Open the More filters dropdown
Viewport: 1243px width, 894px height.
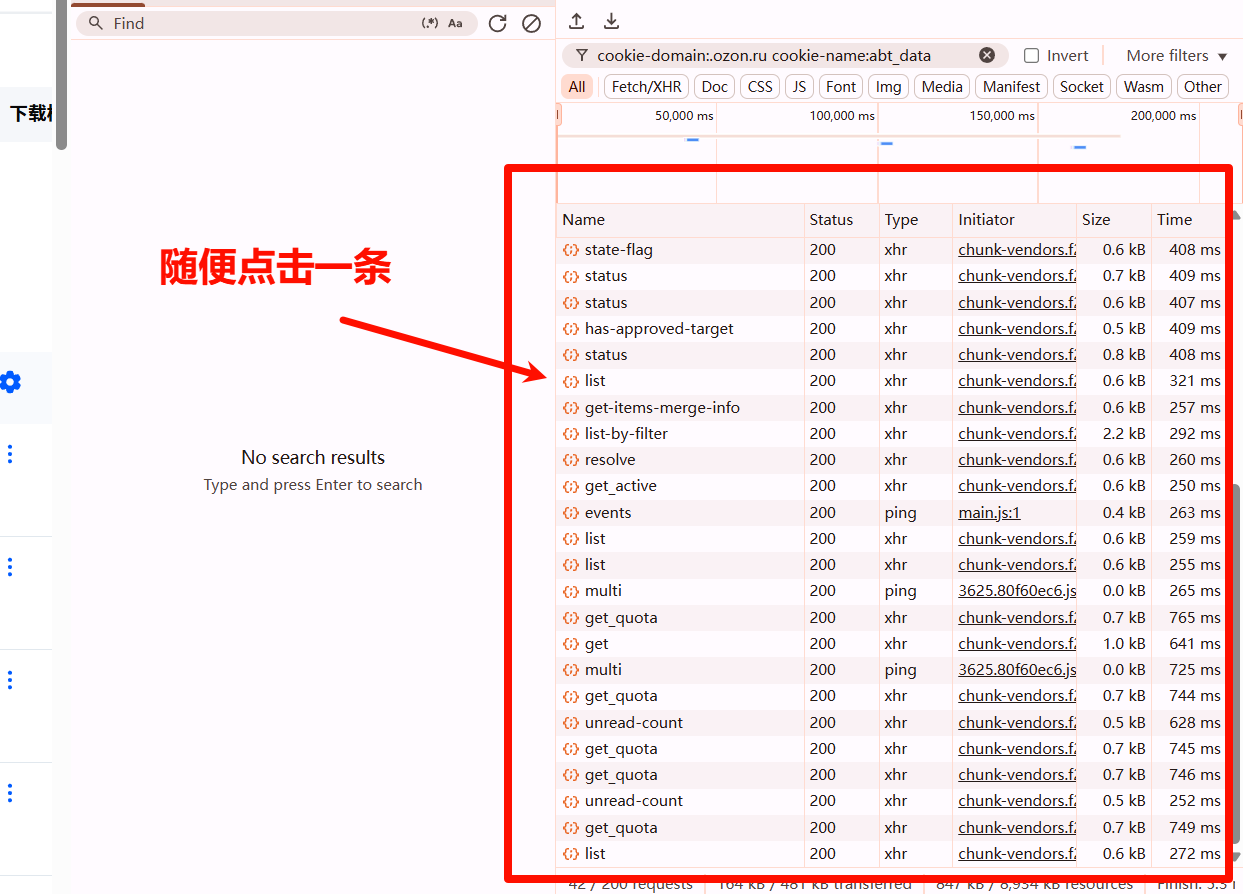pos(1176,56)
